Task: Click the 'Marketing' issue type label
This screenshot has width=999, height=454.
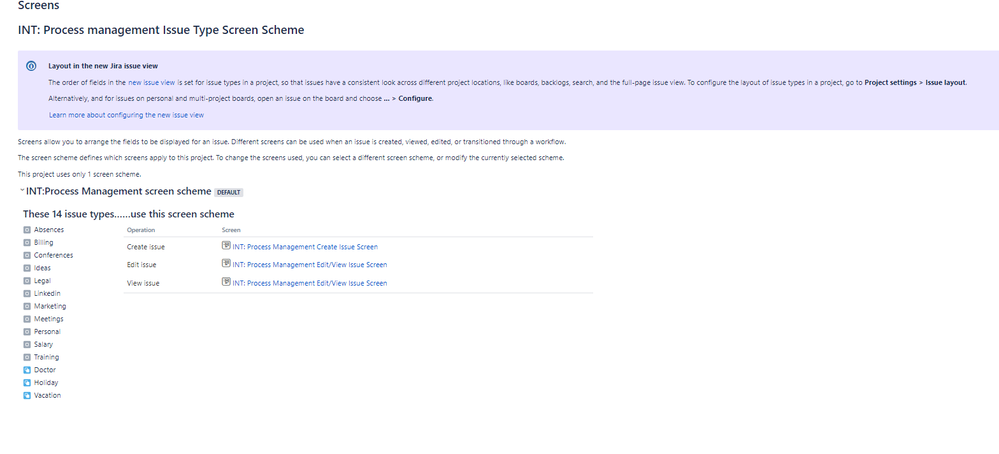Action: [50, 306]
